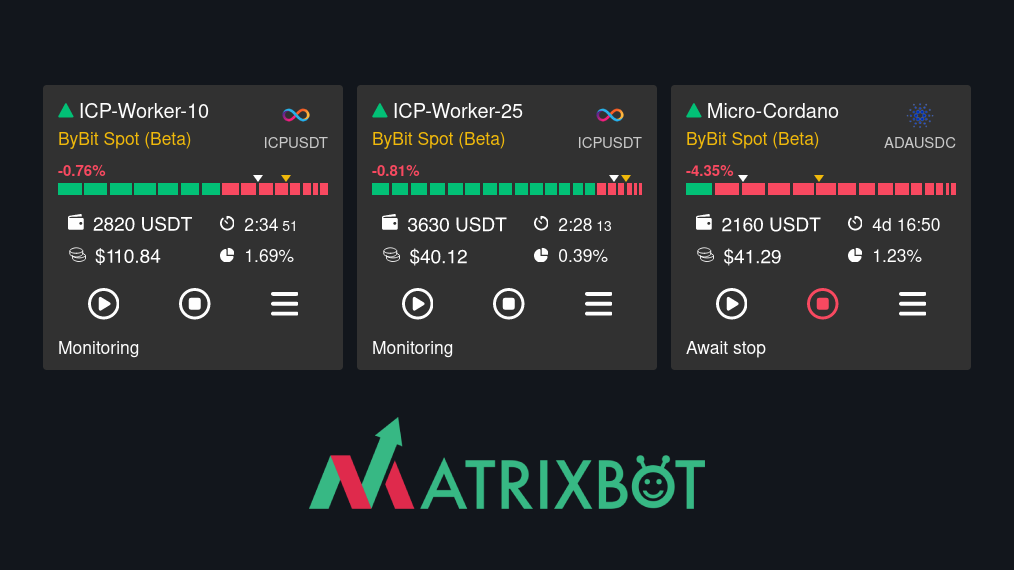Click the wallet icon next to 2820 USDT
Screen dimensions: 1014x570
76,223
